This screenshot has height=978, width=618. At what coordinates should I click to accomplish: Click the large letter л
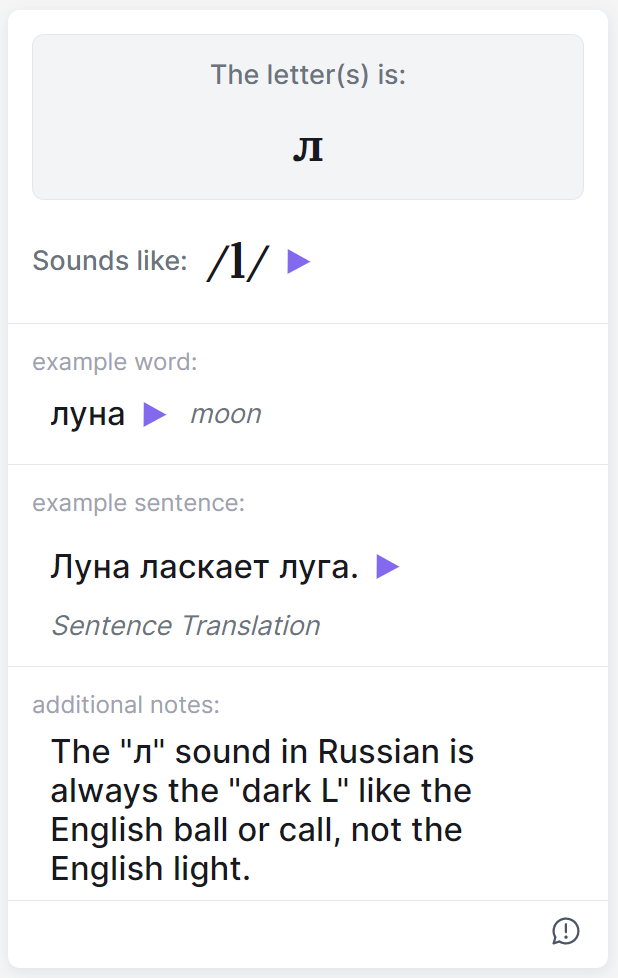[308, 150]
